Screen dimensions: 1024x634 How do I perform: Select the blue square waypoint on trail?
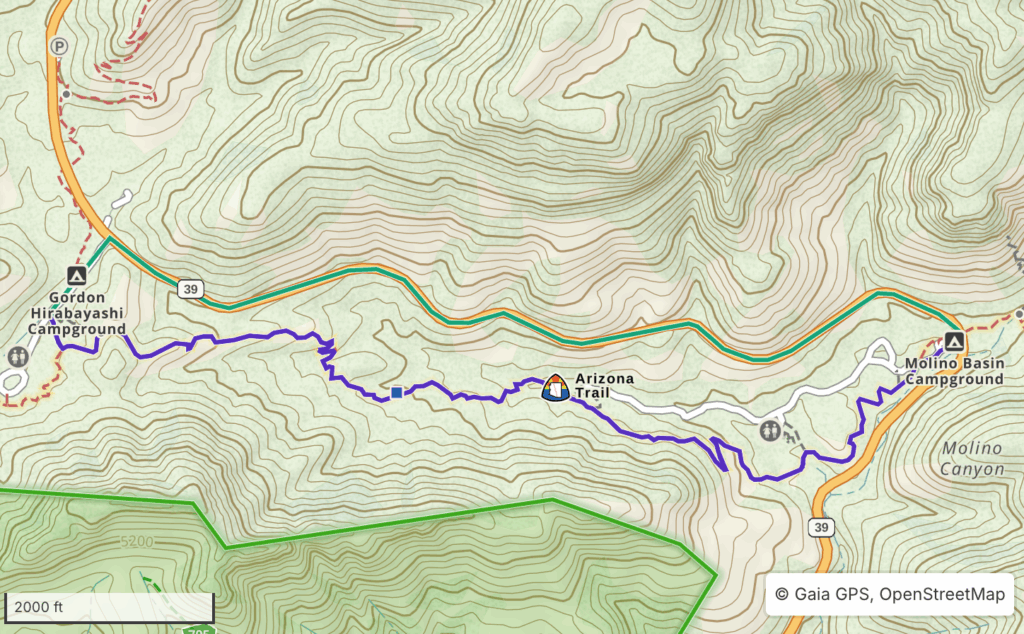(396, 392)
